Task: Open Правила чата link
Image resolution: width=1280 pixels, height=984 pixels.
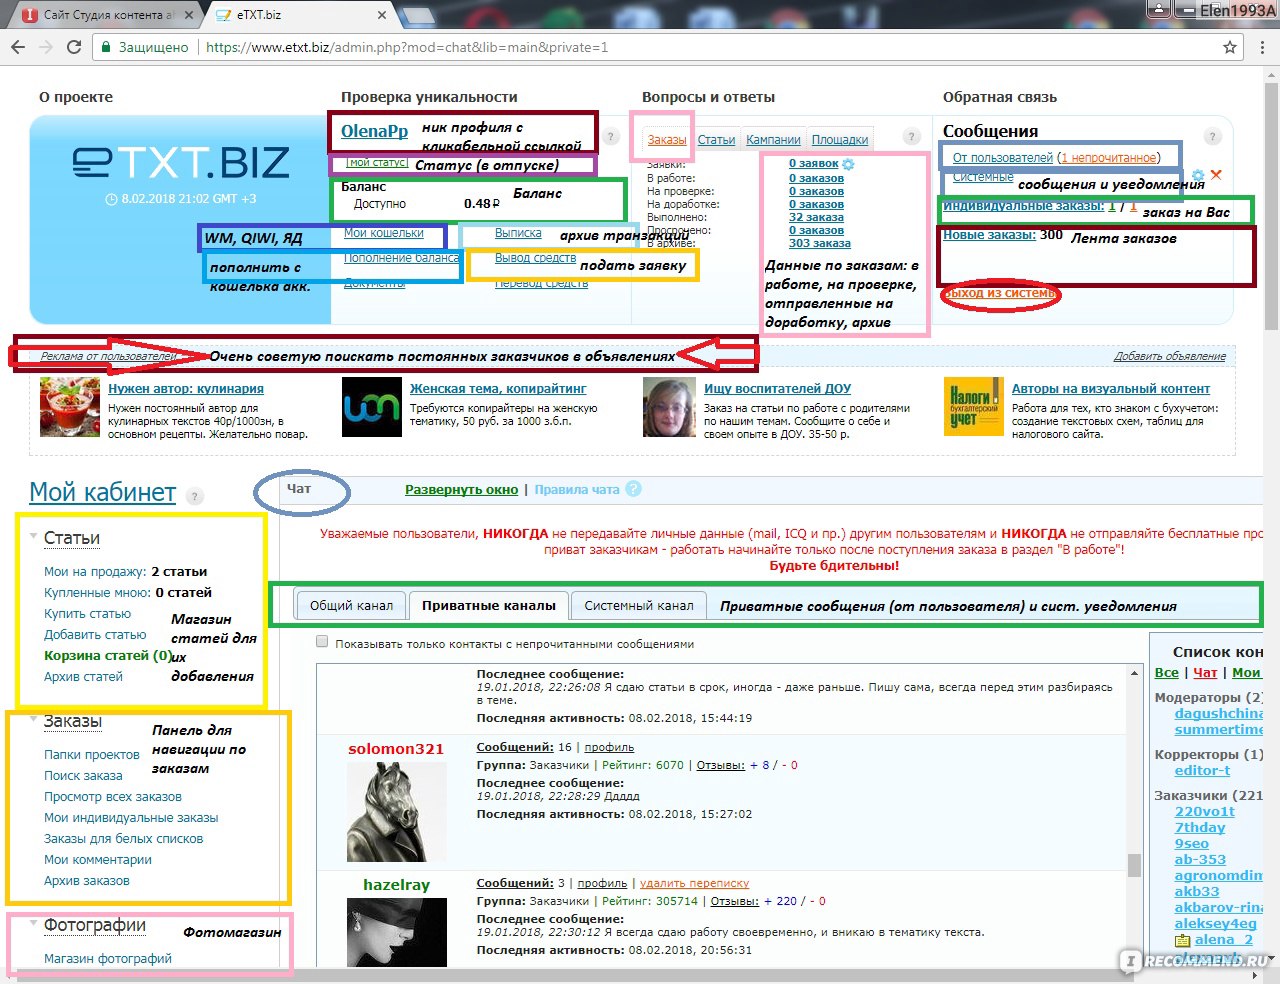Action: [577, 489]
